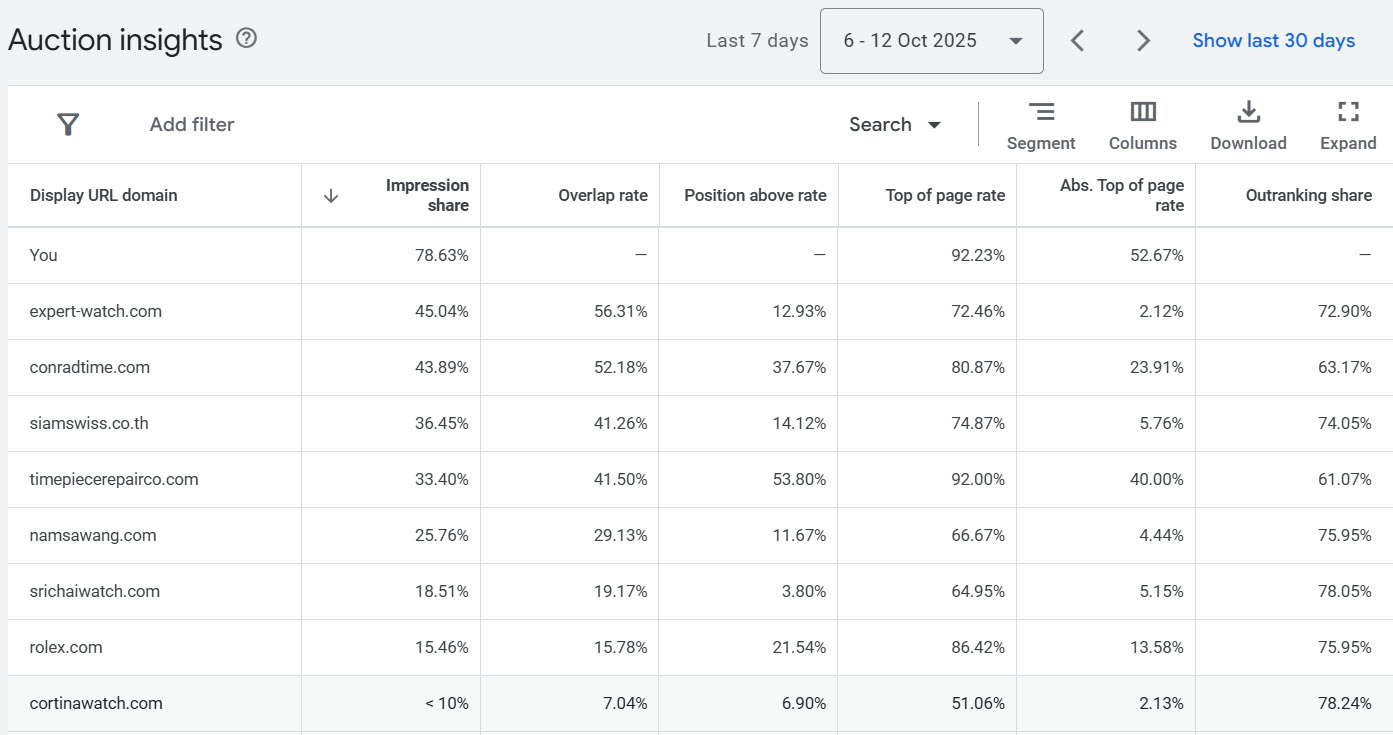
Task: Click the Show last 30 days link
Action: pos(1273,41)
